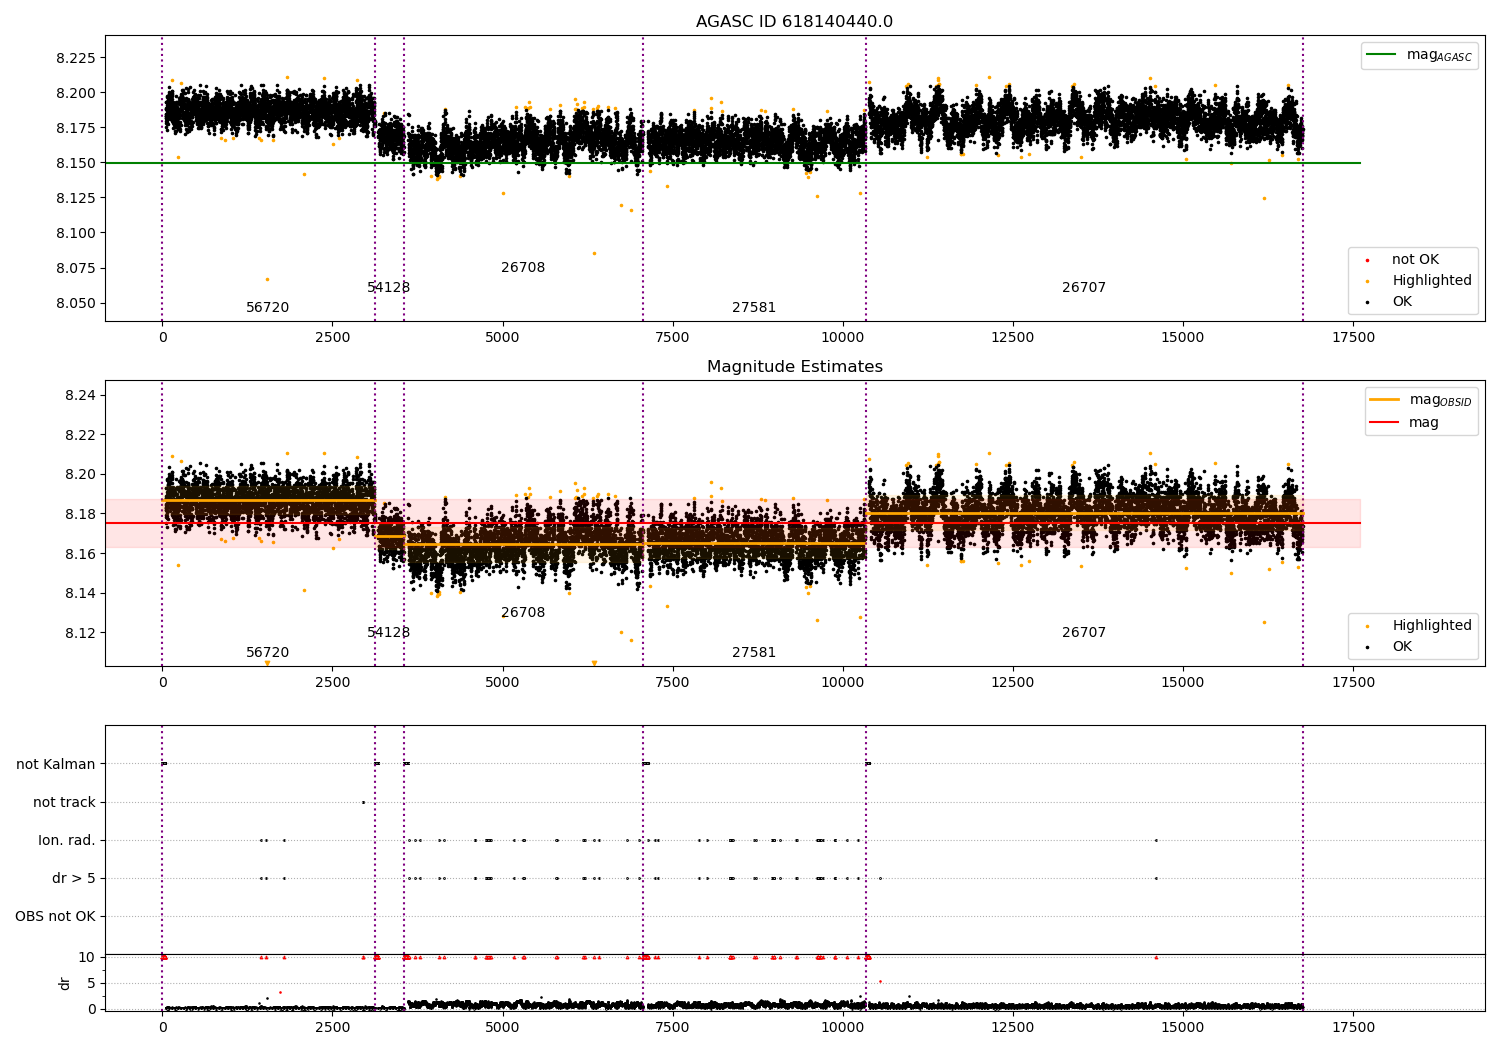Click the 'AGASC ID 618140440.0' plot title
This screenshot has height=1050, width=1500.
tap(794, 22)
